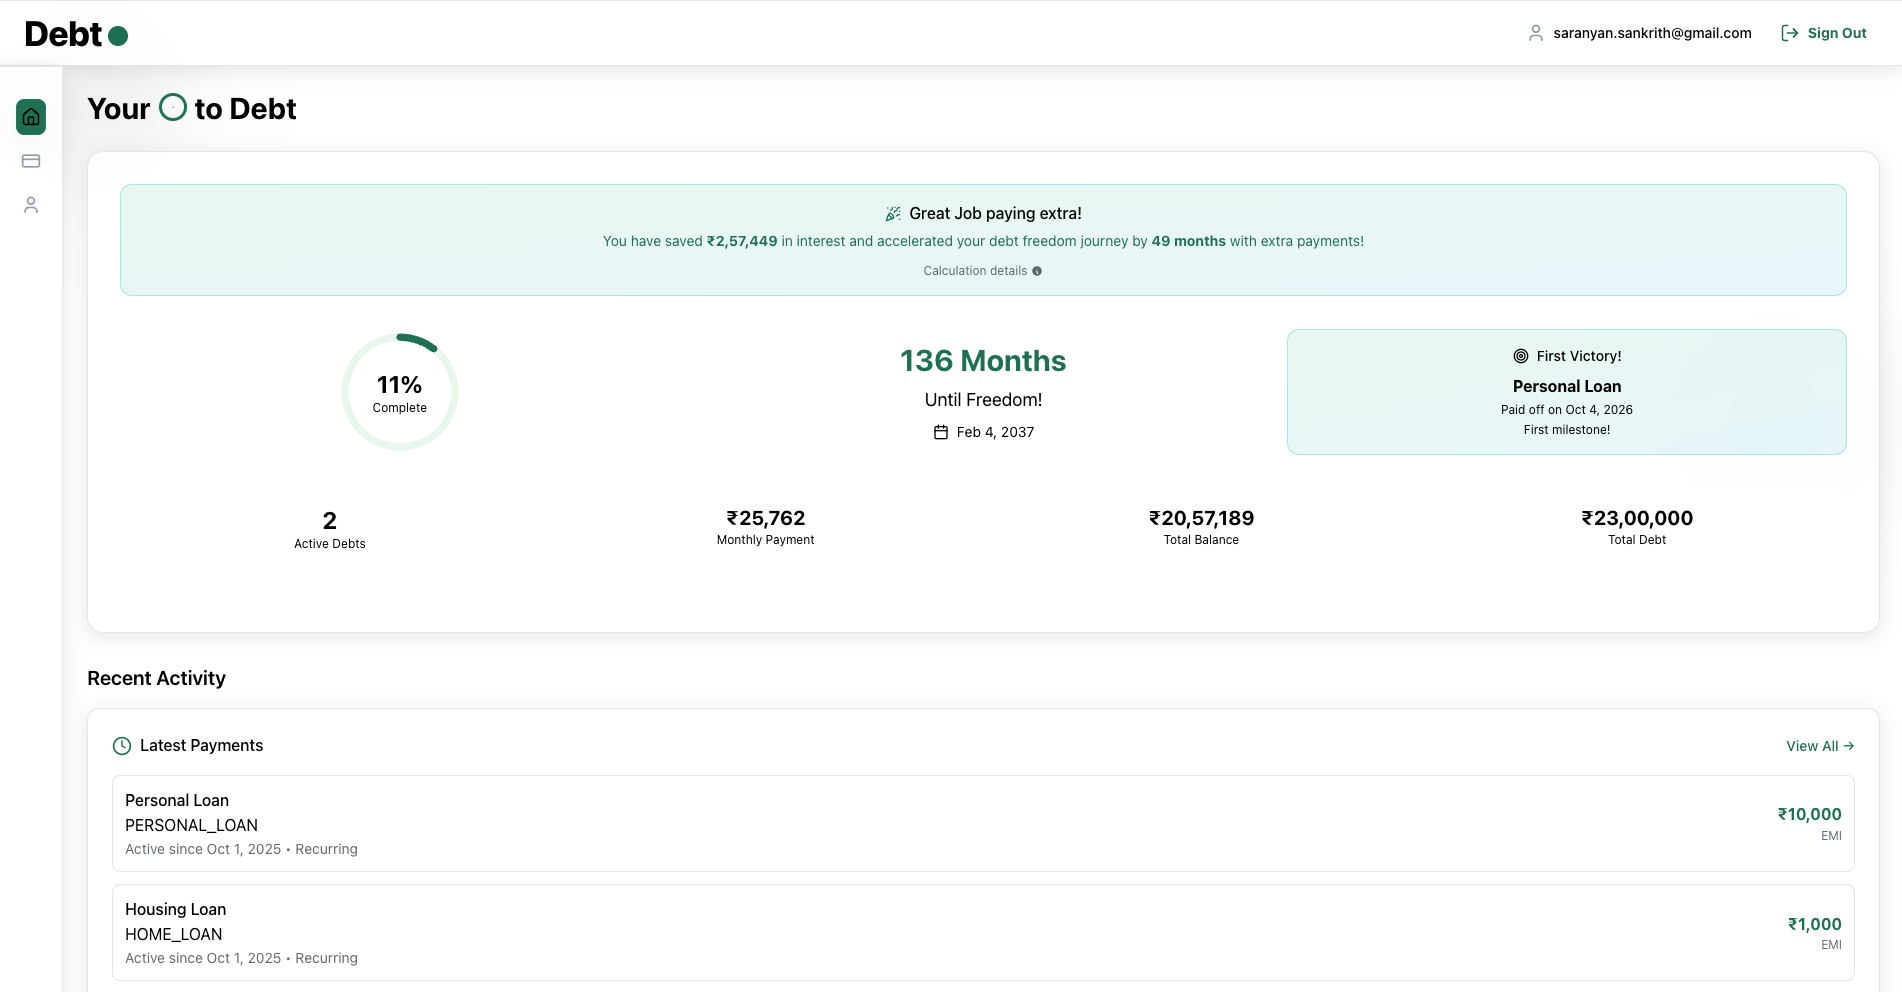The width and height of the screenshot is (1902, 992).
Task: Click the Debt logo text
Action: point(63,35)
